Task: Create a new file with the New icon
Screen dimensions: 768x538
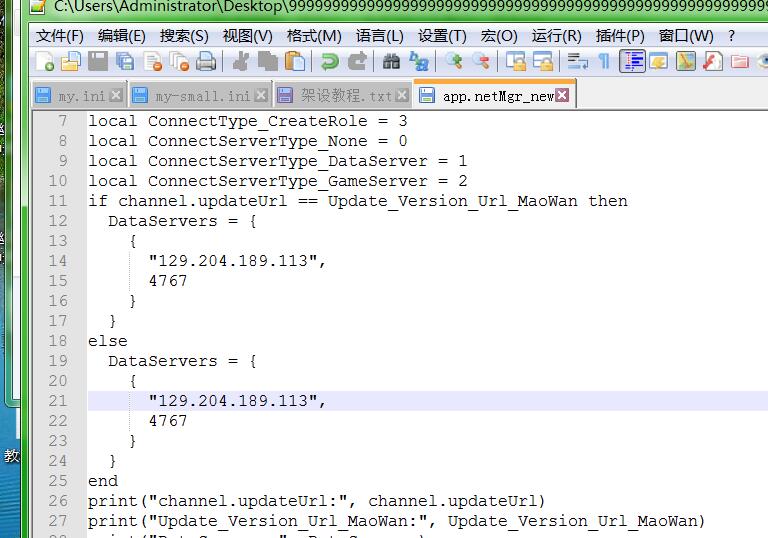Action: coord(45,62)
